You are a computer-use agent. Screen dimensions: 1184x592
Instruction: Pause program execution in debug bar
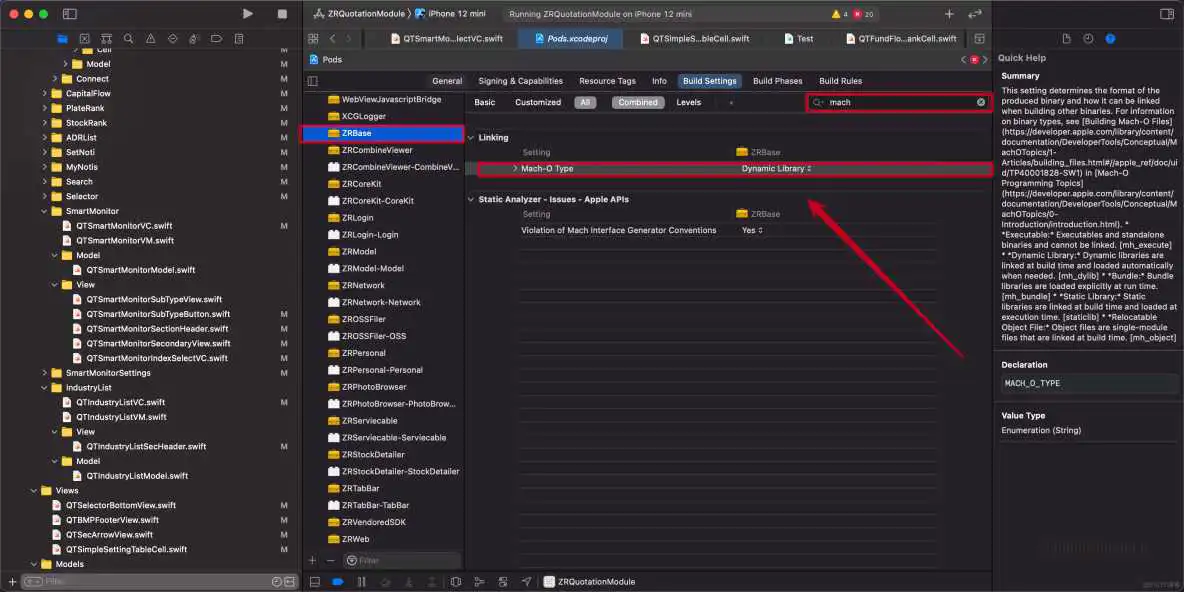click(x=362, y=582)
